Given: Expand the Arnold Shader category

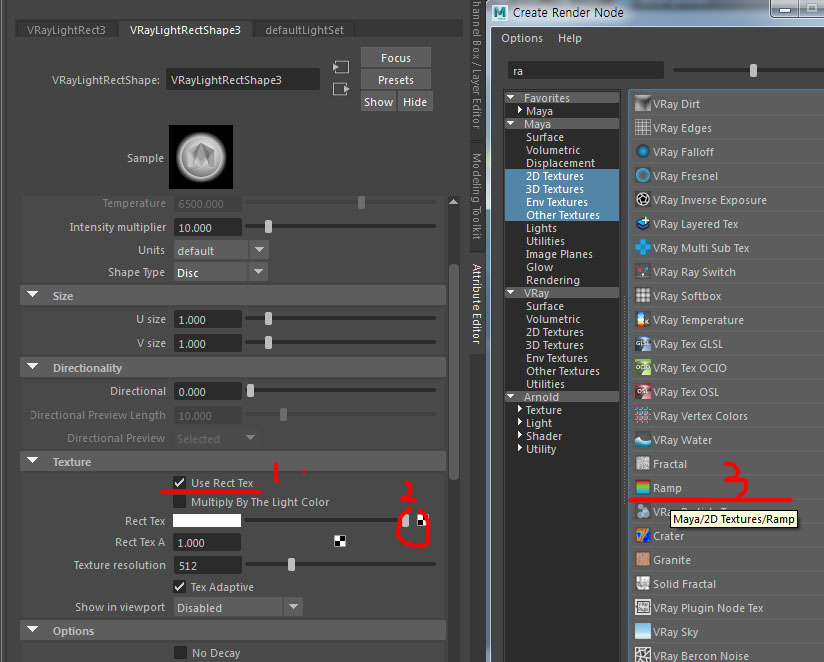Looking at the screenshot, I should click(x=520, y=435).
